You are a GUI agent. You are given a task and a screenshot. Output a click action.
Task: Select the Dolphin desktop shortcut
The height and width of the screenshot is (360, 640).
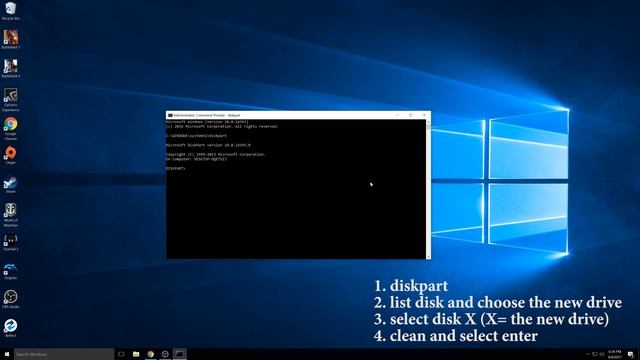click(x=11, y=271)
